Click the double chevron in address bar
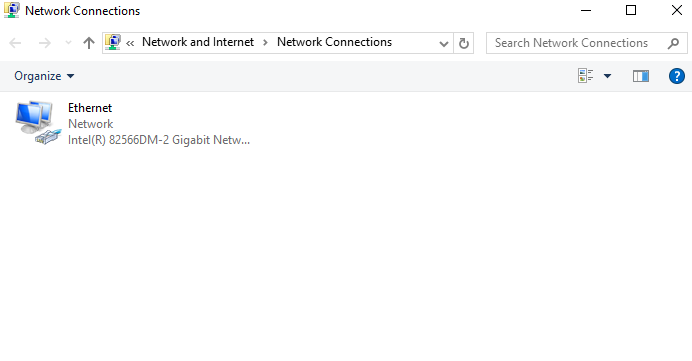692x361 pixels. point(130,43)
